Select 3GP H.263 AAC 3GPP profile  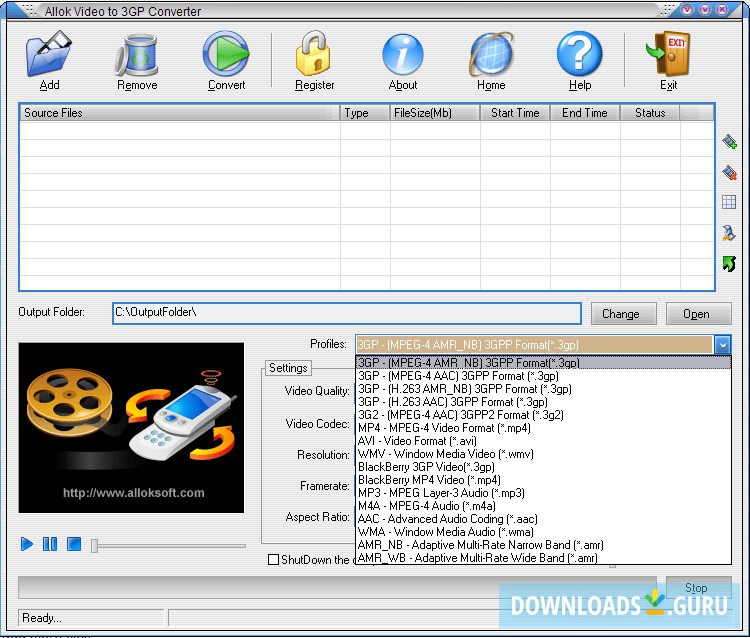(x=543, y=401)
